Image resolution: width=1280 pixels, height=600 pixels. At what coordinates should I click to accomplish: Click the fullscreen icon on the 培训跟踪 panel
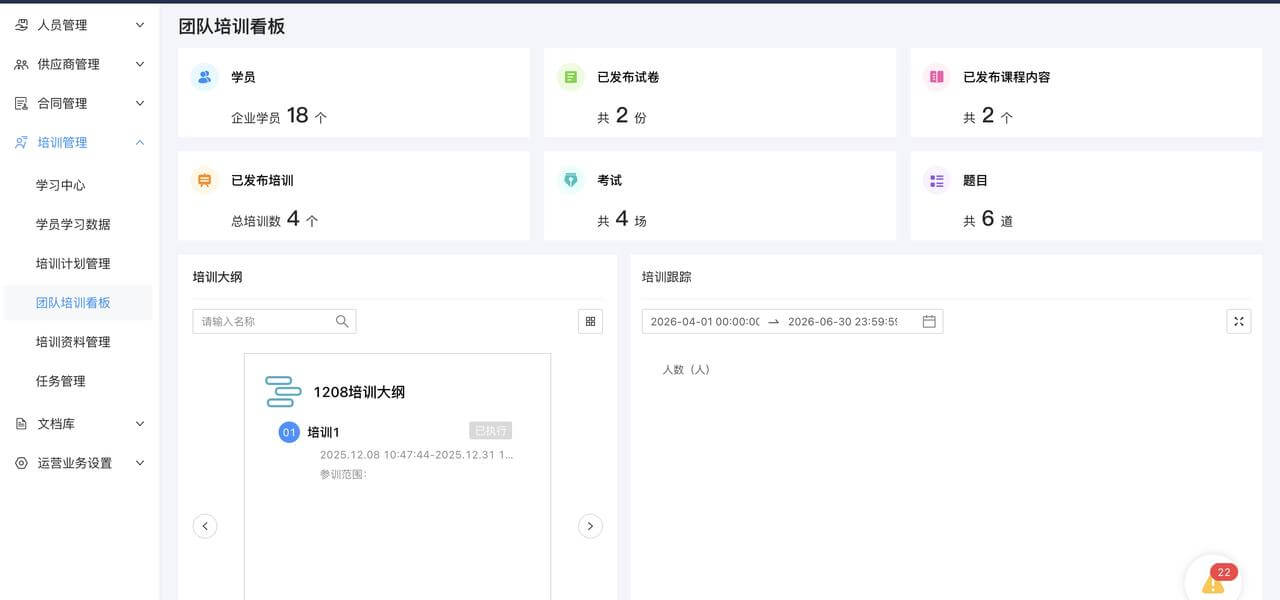pyautogui.click(x=1239, y=321)
